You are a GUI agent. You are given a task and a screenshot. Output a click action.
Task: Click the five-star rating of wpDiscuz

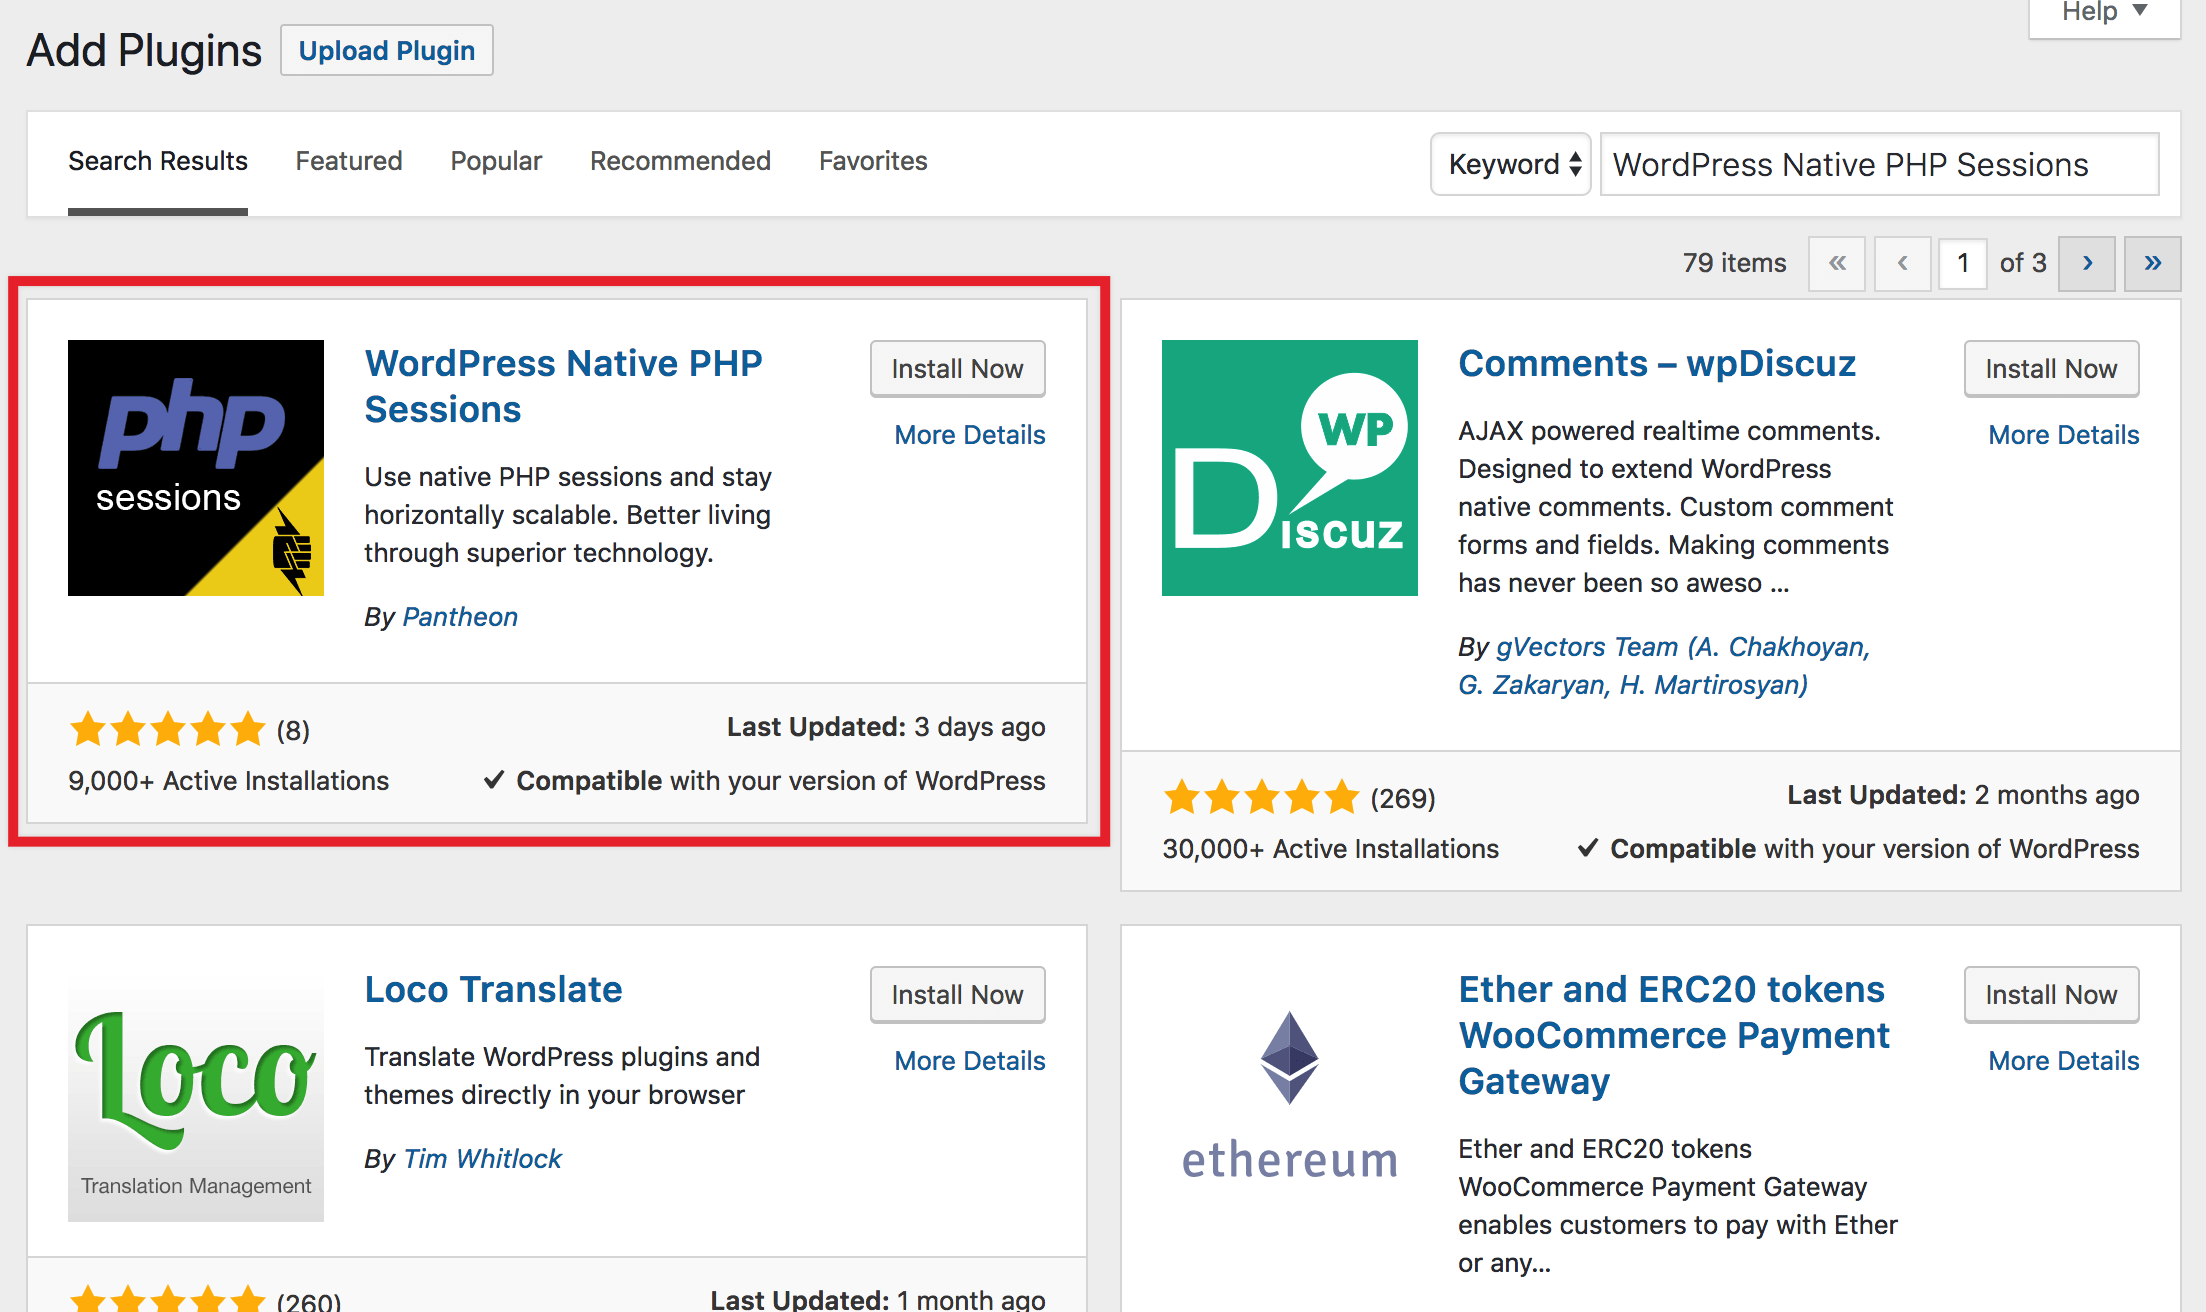[x=1260, y=797]
